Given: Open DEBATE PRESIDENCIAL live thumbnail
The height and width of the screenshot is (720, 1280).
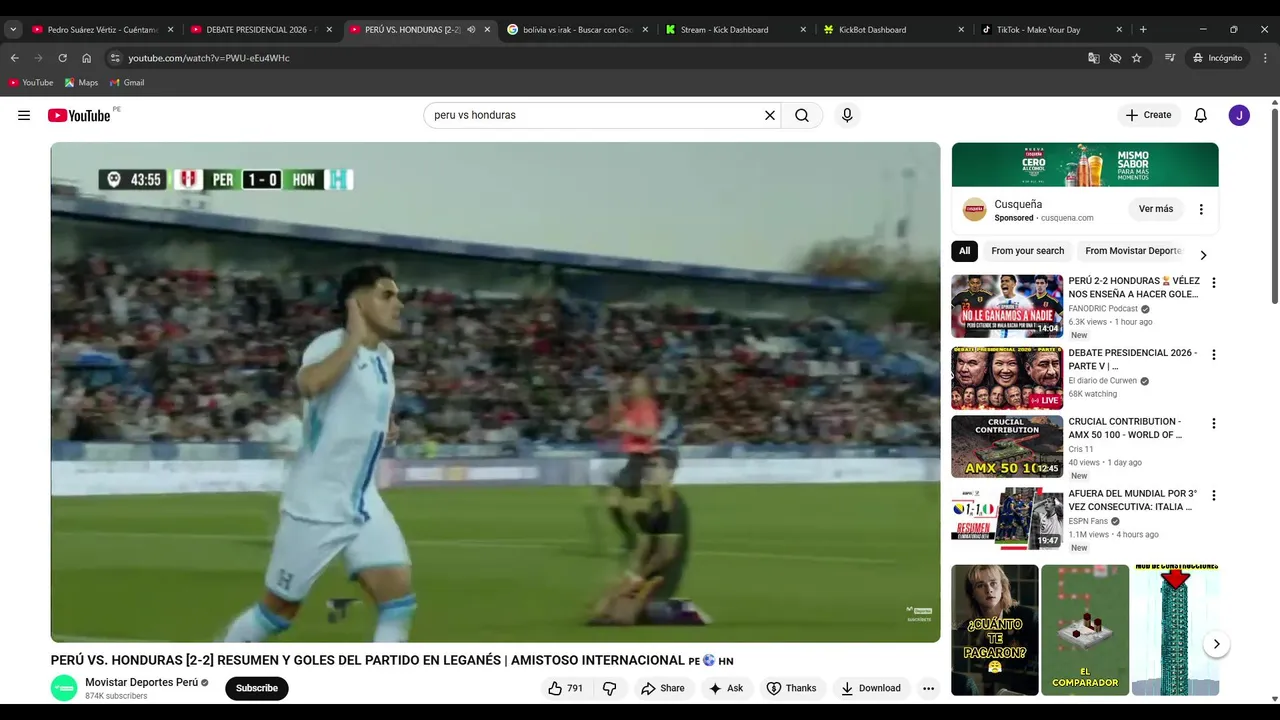Looking at the screenshot, I should pyautogui.click(x=1007, y=378).
